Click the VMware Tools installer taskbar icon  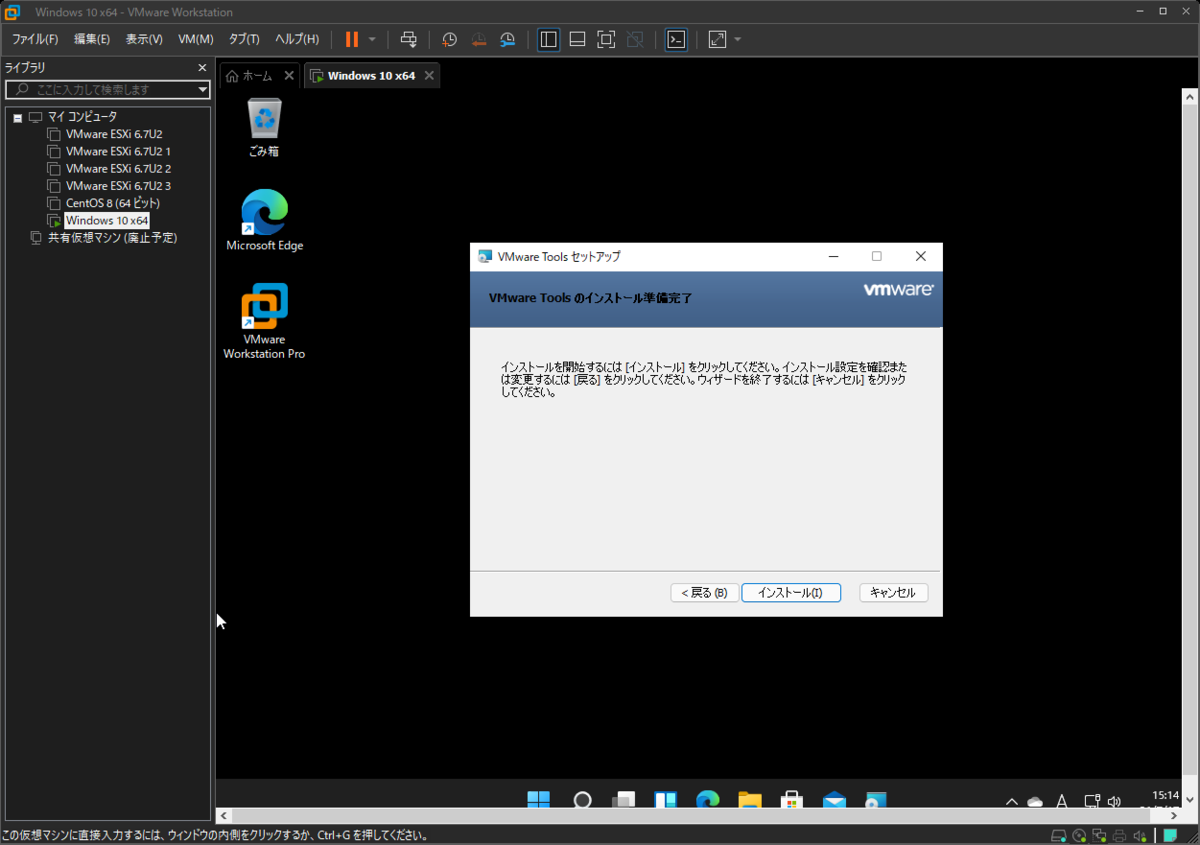coord(875,800)
